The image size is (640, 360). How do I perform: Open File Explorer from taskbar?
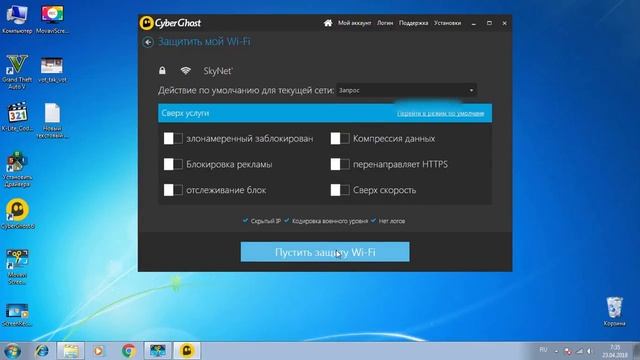click(x=71, y=351)
